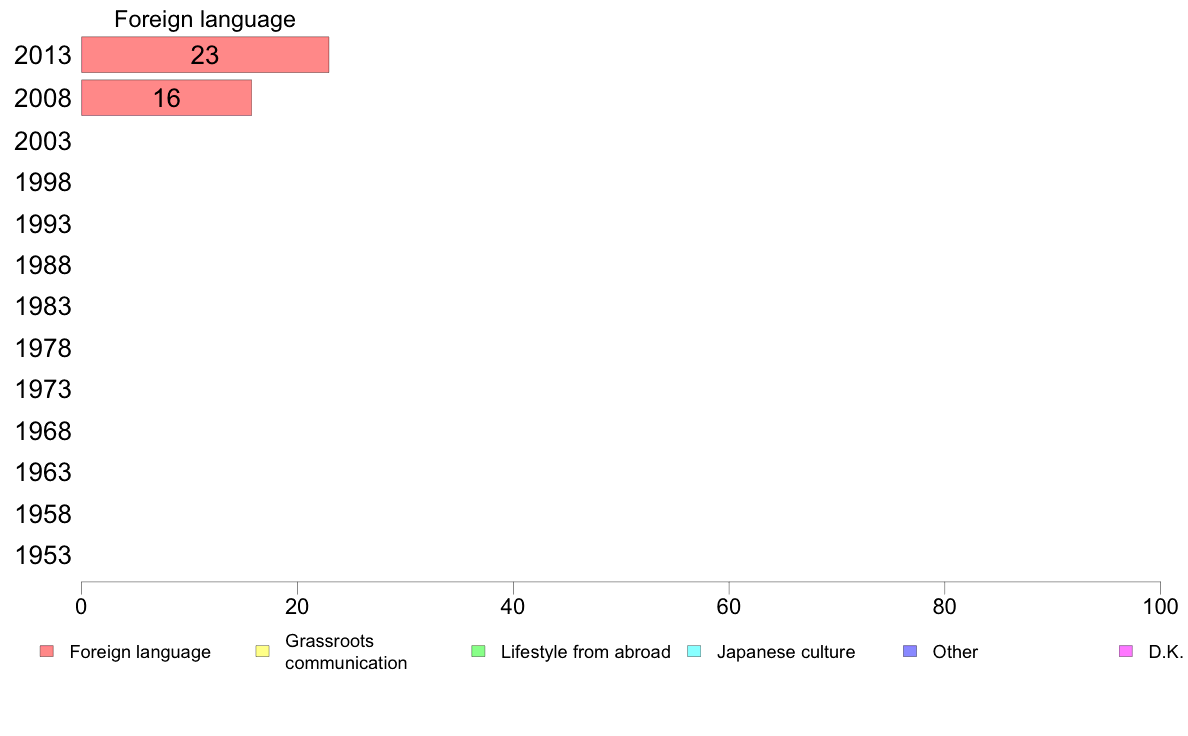Click the Grassroots communication legend text
The width and height of the screenshot is (1188, 736).
tap(346, 652)
